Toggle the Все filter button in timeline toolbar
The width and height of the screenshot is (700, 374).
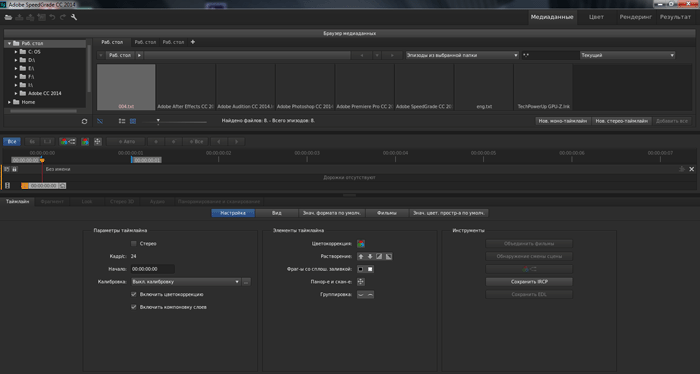pos(12,141)
